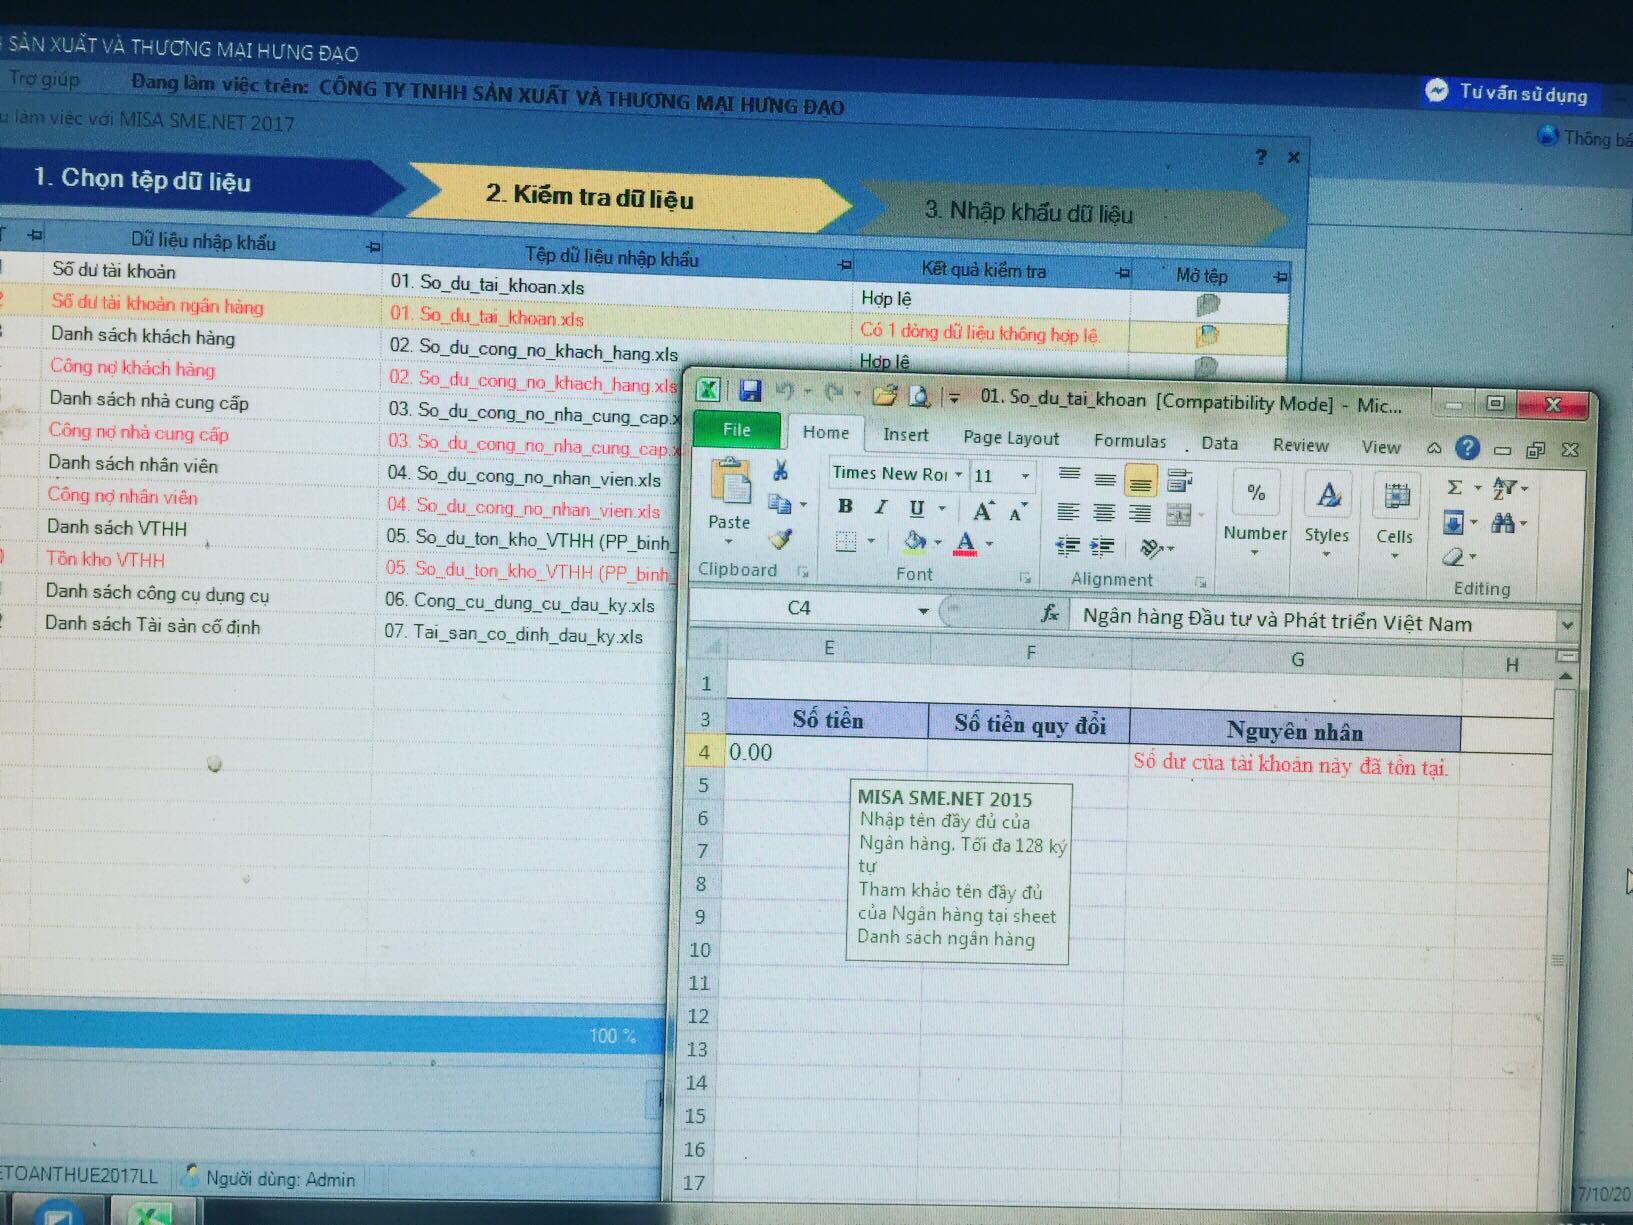Insert function using fx button
The width and height of the screenshot is (1633, 1225).
[1049, 613]
